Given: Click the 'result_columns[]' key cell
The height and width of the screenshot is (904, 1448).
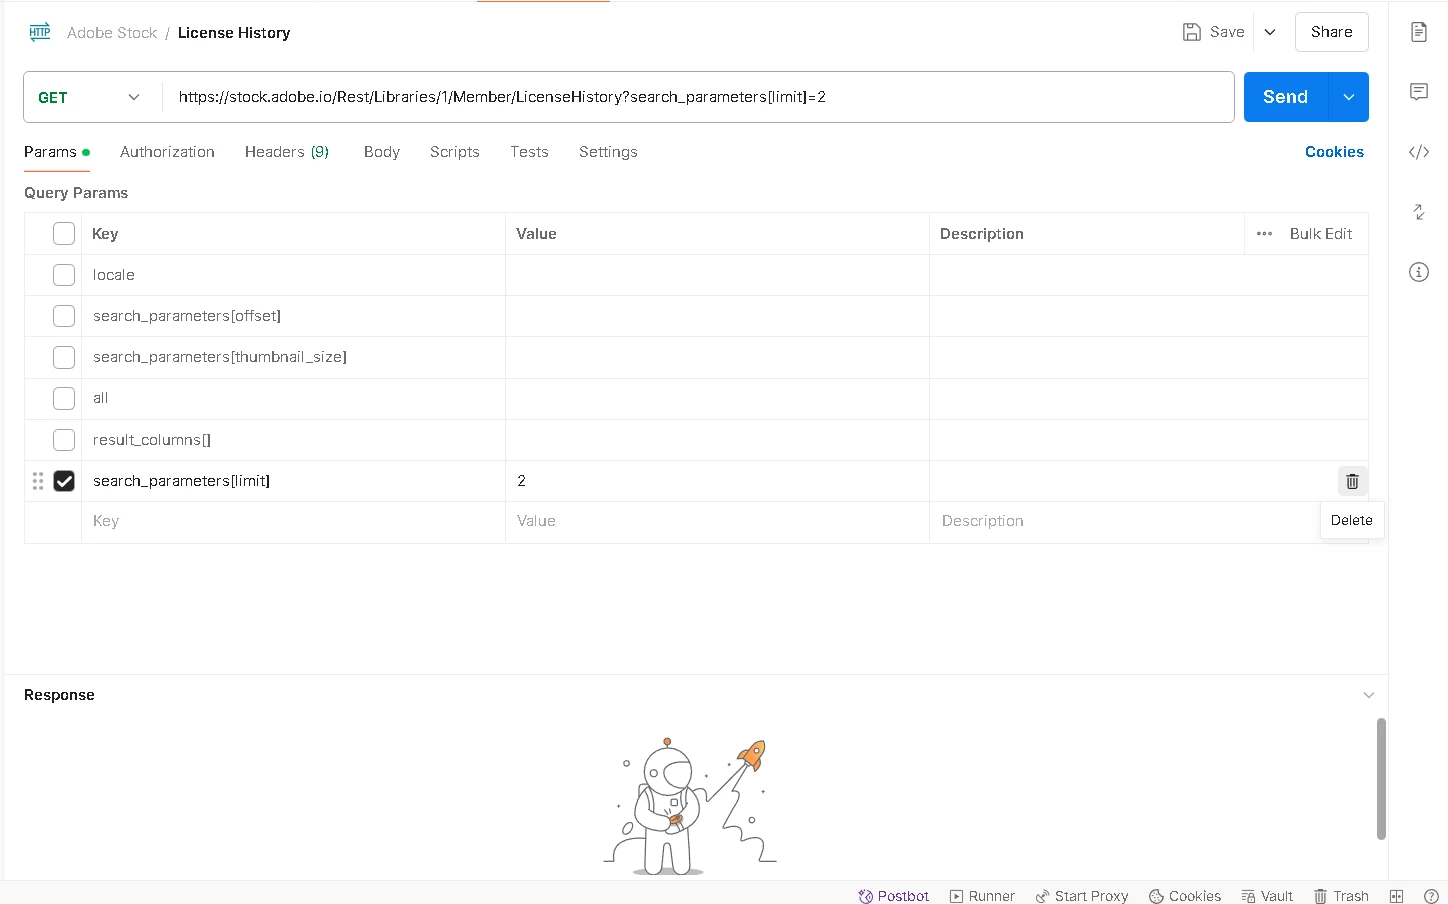Looking at the screenshot, I should (293, 440).
